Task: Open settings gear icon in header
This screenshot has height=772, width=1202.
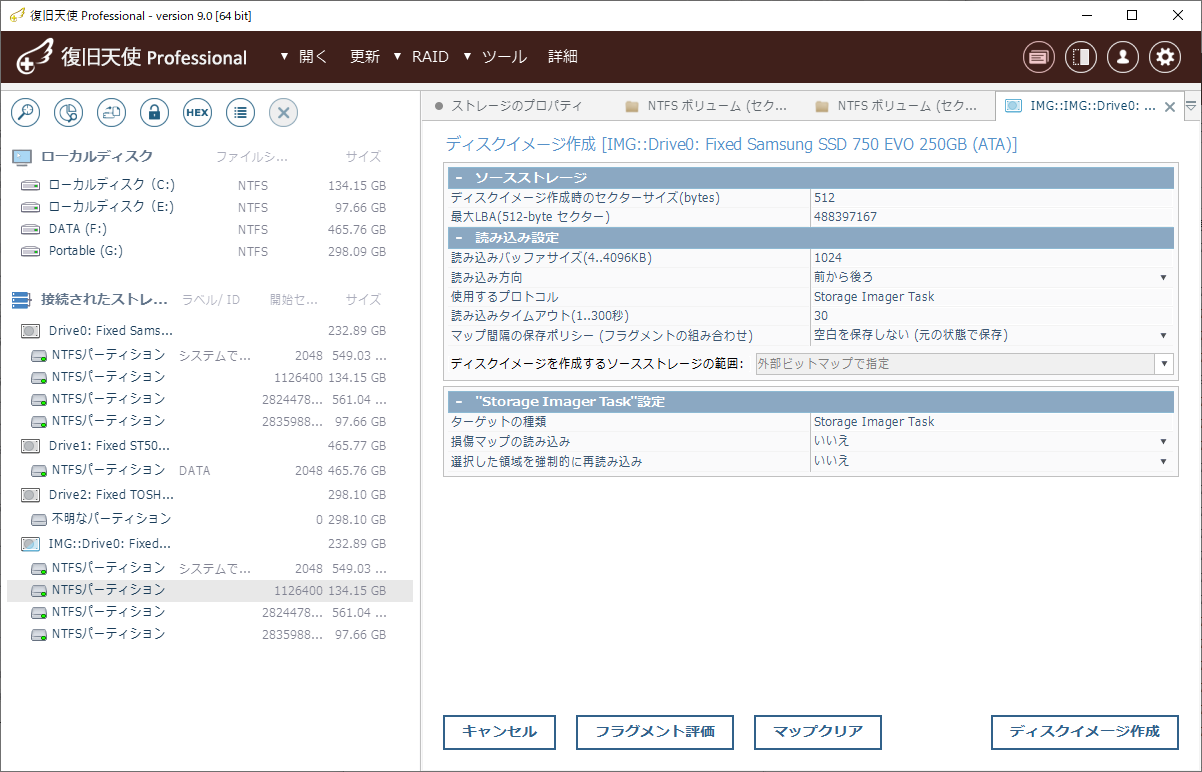Action: (1165, 57)
